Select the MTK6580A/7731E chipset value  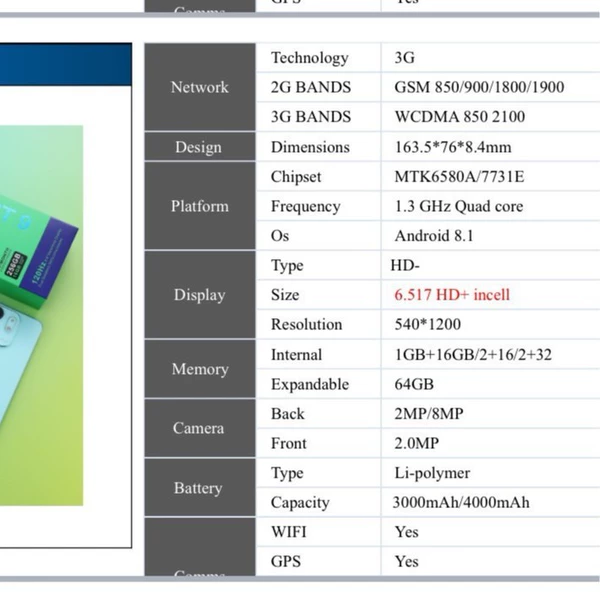tap(459, 177)
